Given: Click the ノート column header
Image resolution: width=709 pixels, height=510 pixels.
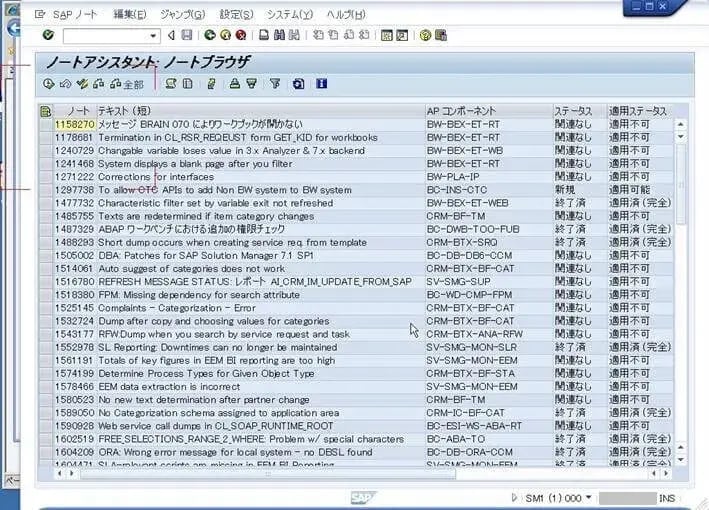Looking at the screenshot, I should coord(75,111).
